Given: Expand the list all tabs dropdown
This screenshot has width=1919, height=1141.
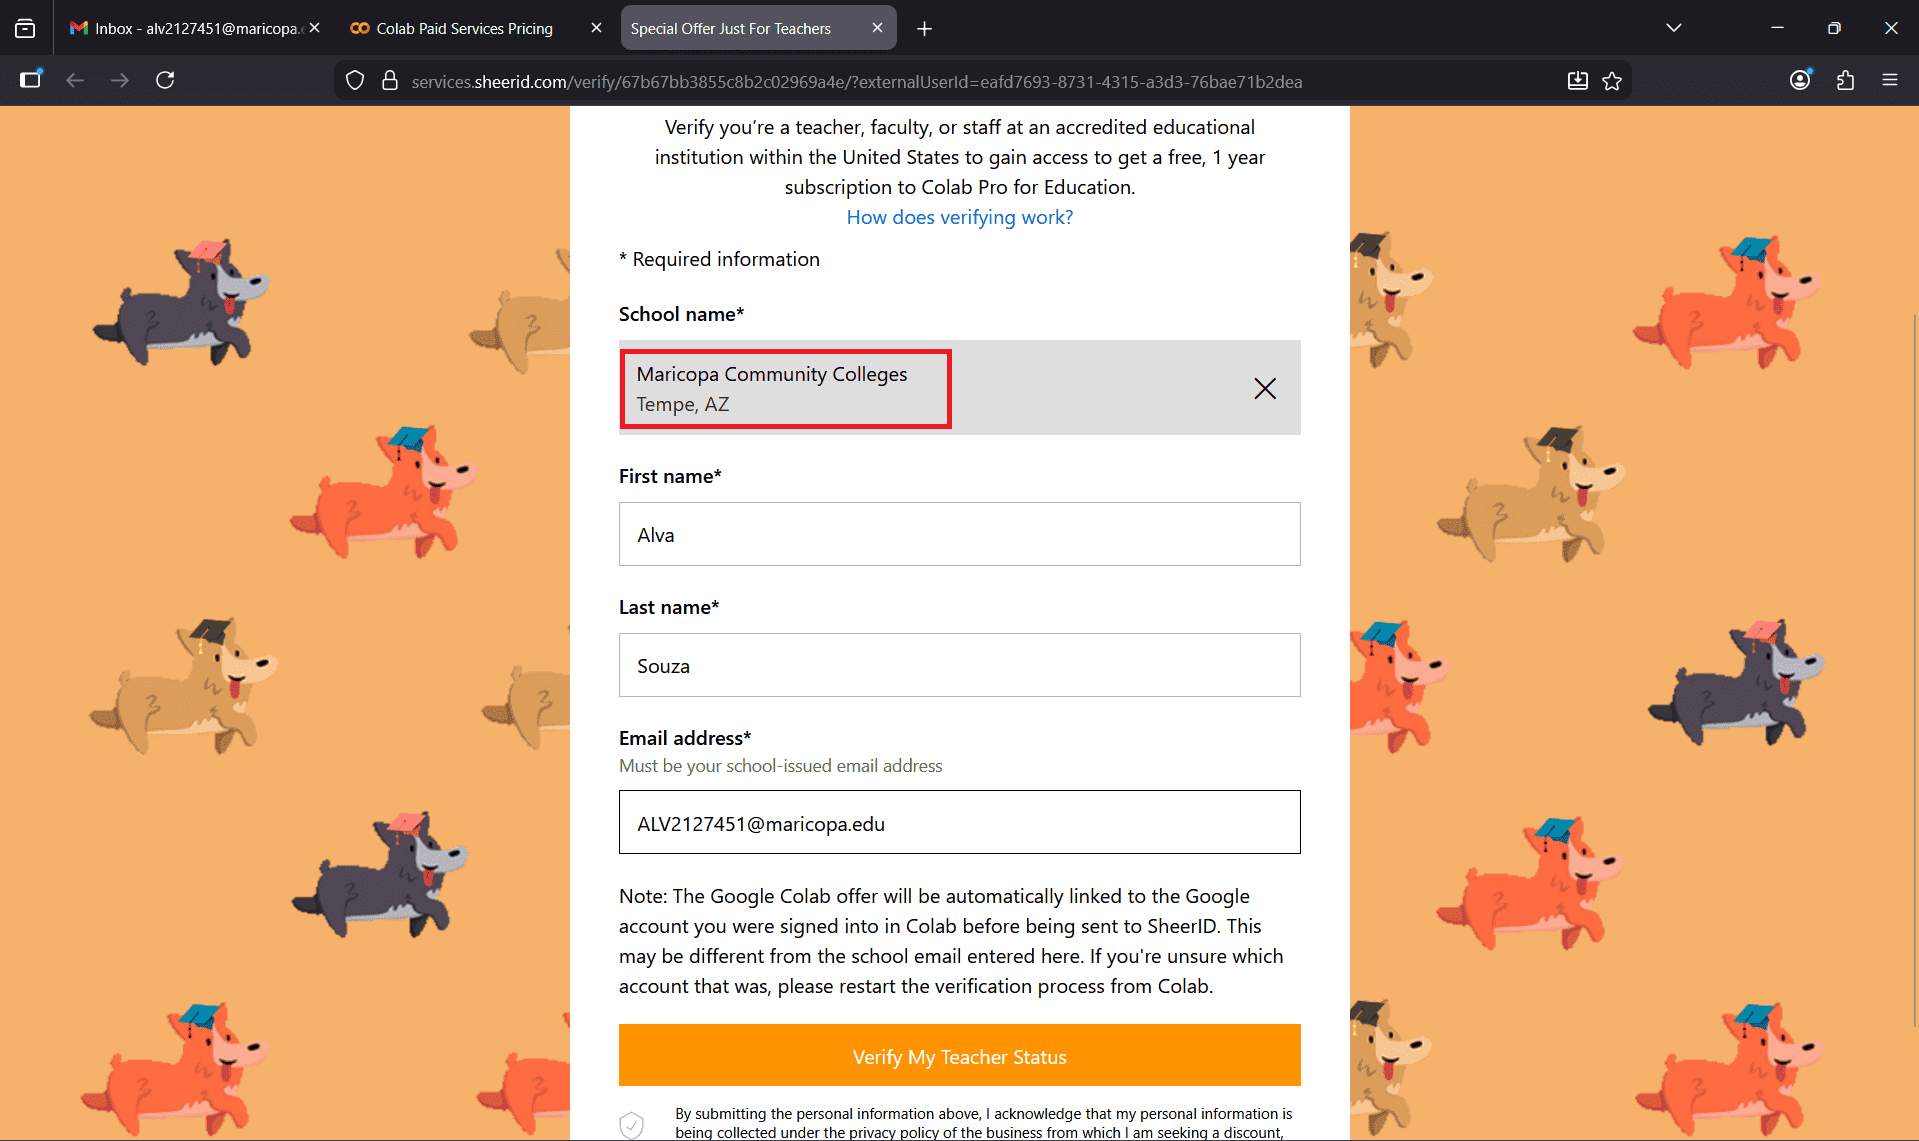Looking at the screenshot, I should point(1673,28).
